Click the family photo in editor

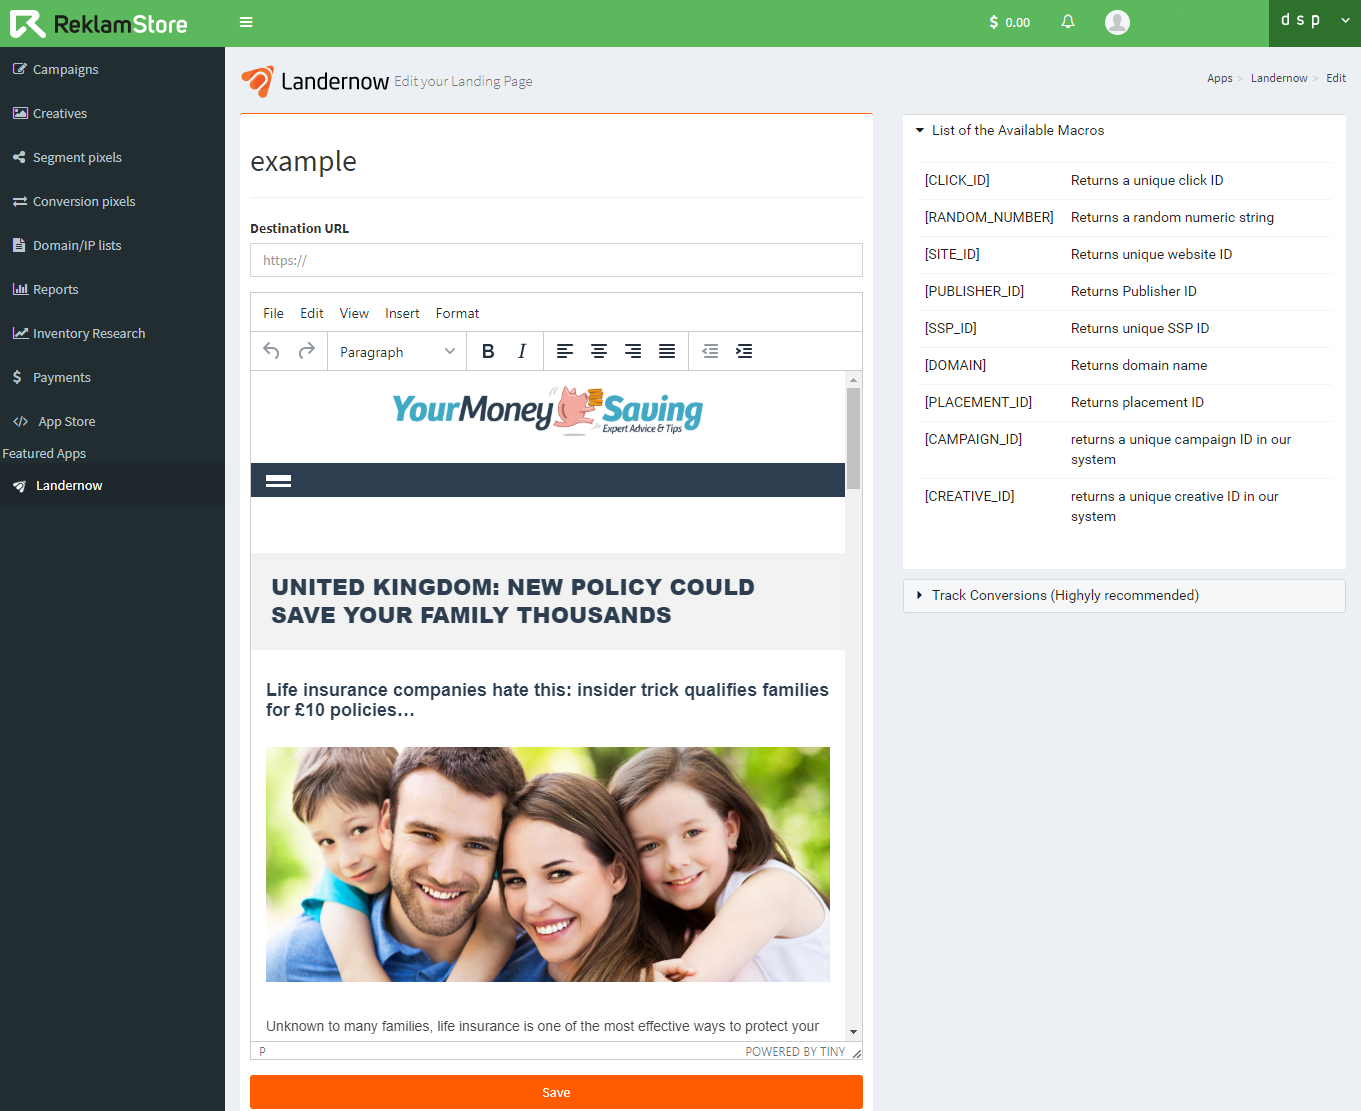pyautogui.click(x=548, y=864)
